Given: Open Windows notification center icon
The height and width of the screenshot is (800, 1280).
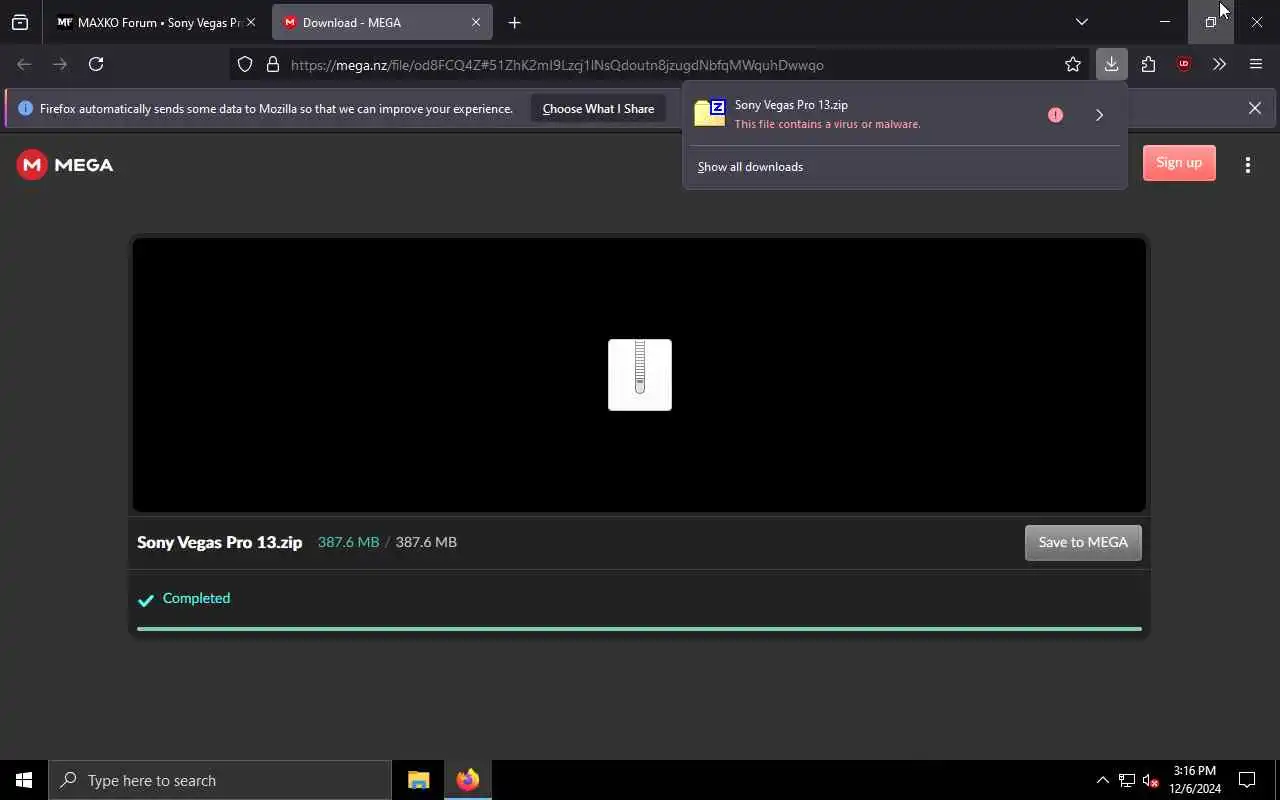Looking at the screenshot, I should click(1247, 780).
